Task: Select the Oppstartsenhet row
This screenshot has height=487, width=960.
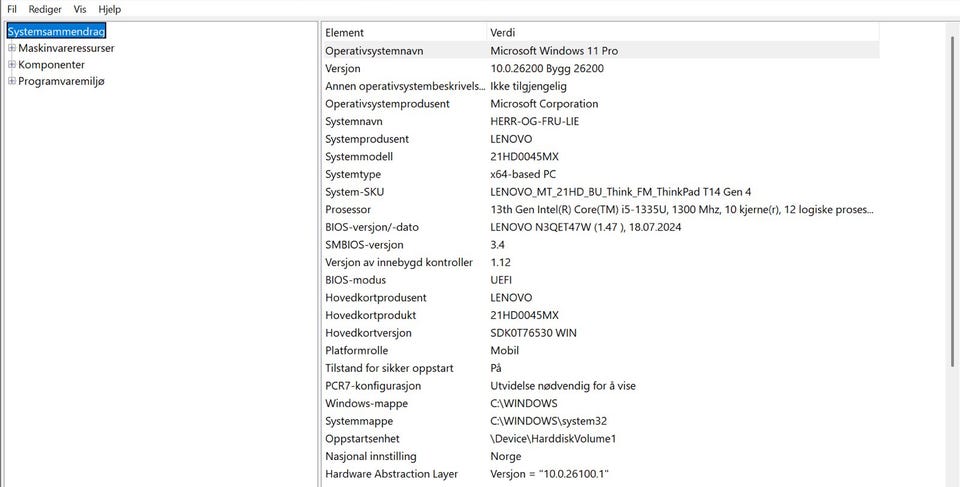Action: point(601,439)
